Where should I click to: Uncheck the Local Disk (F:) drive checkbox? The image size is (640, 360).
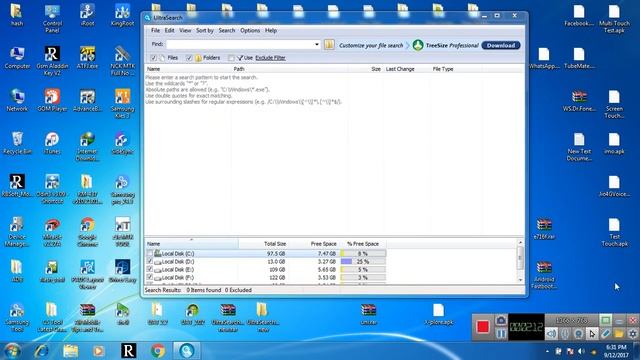(150, 277)
